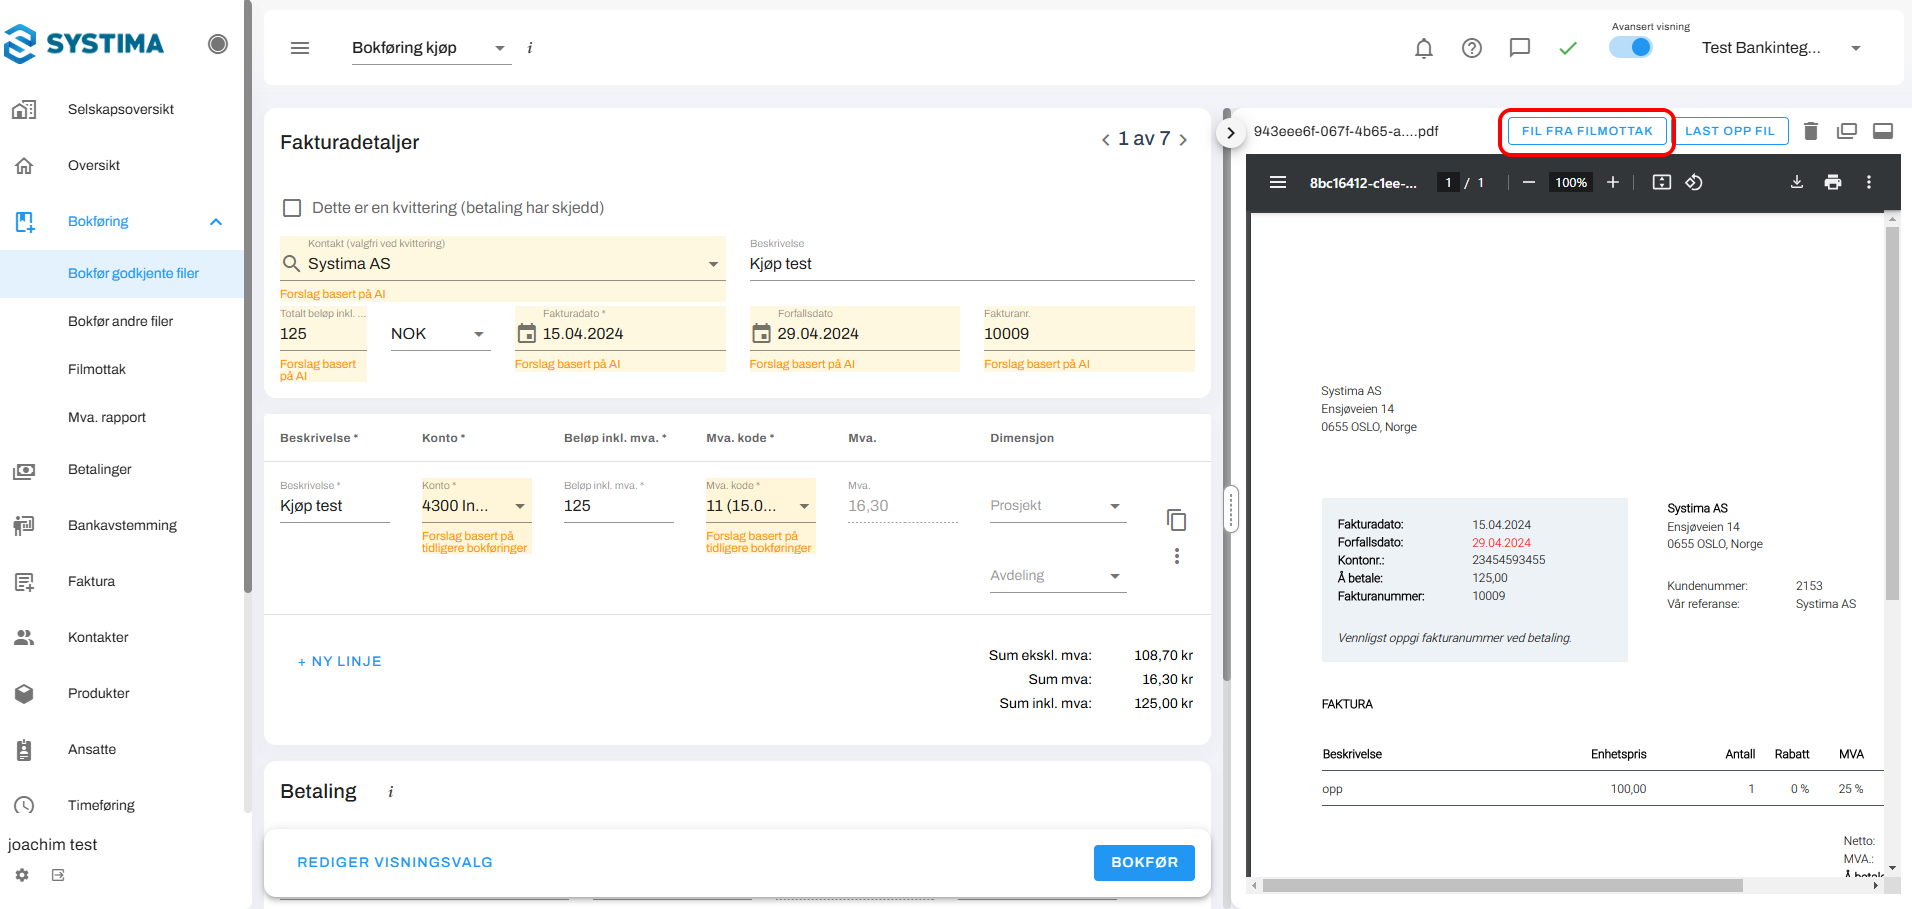The image size is (1912, 909).
Task: Fit PDF page to width
Action: [1662, 182]
